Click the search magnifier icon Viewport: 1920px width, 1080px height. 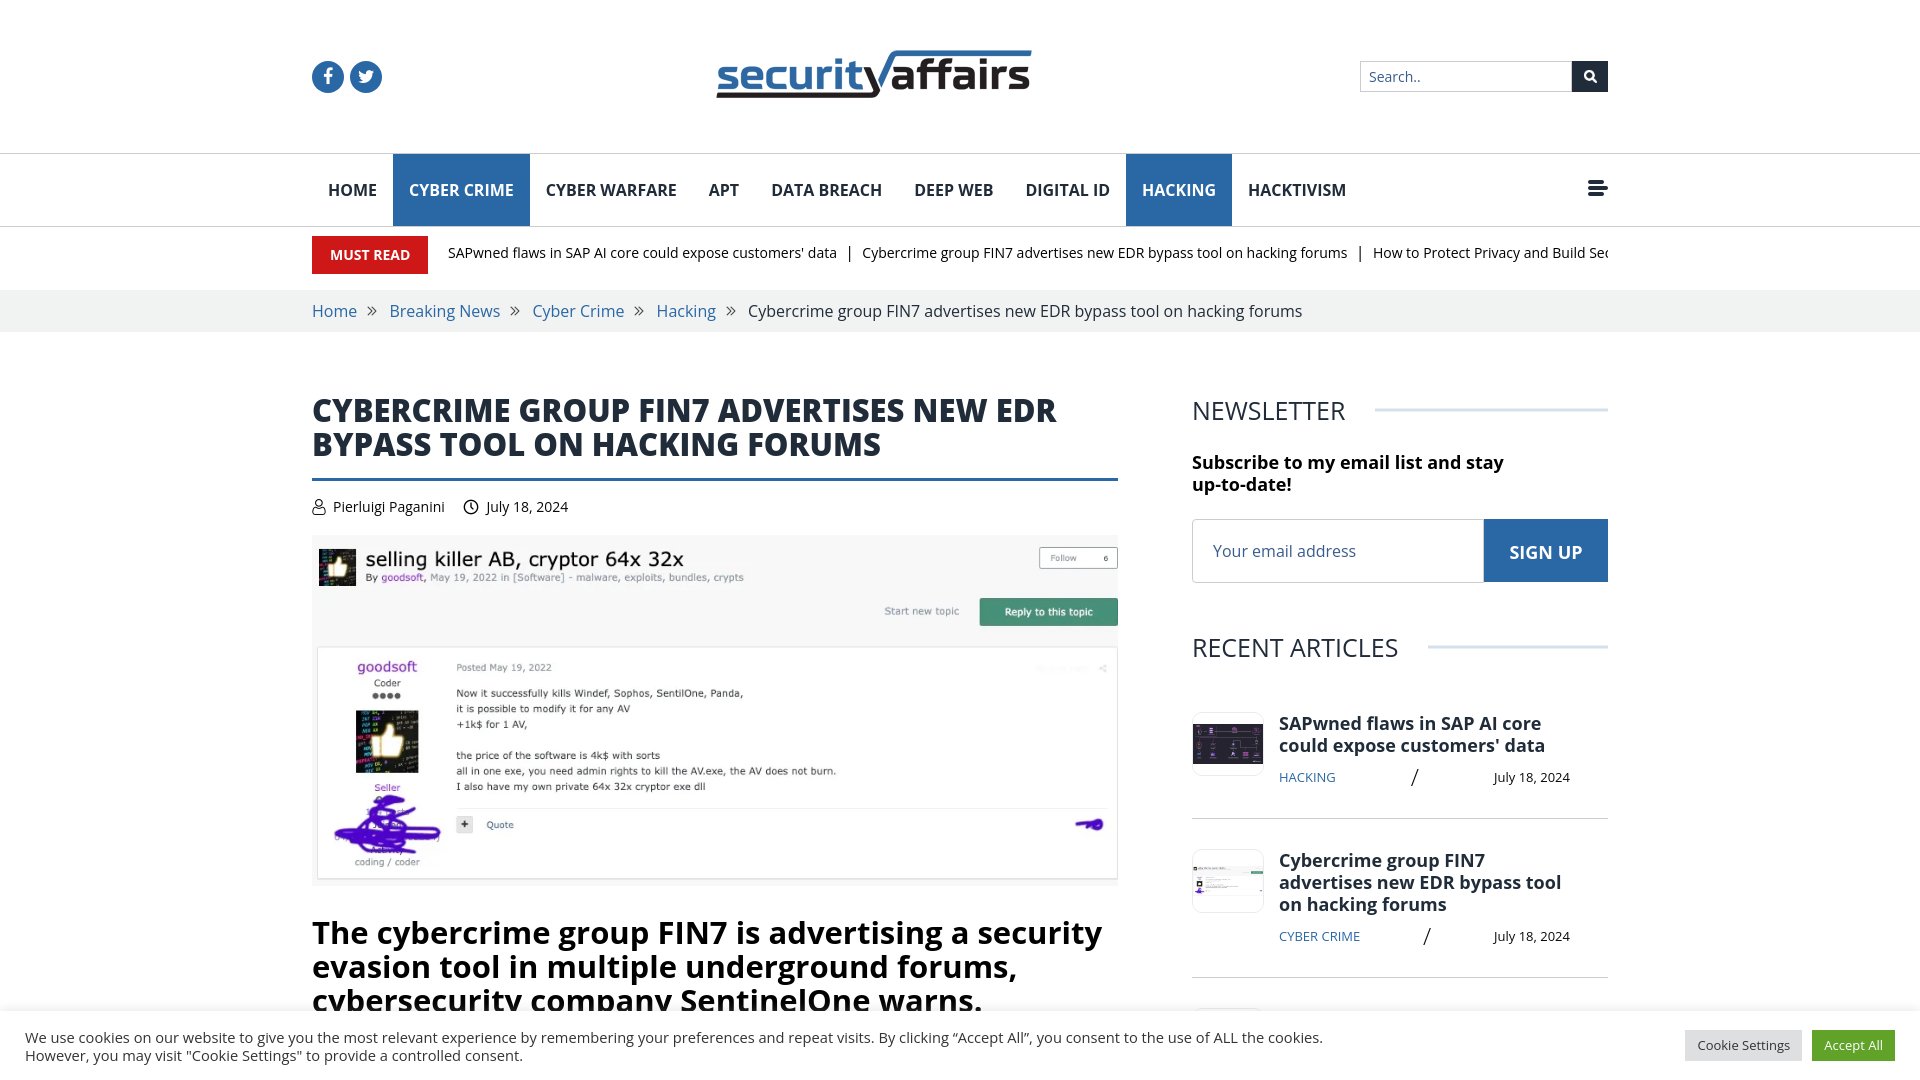click(1589, 76)
